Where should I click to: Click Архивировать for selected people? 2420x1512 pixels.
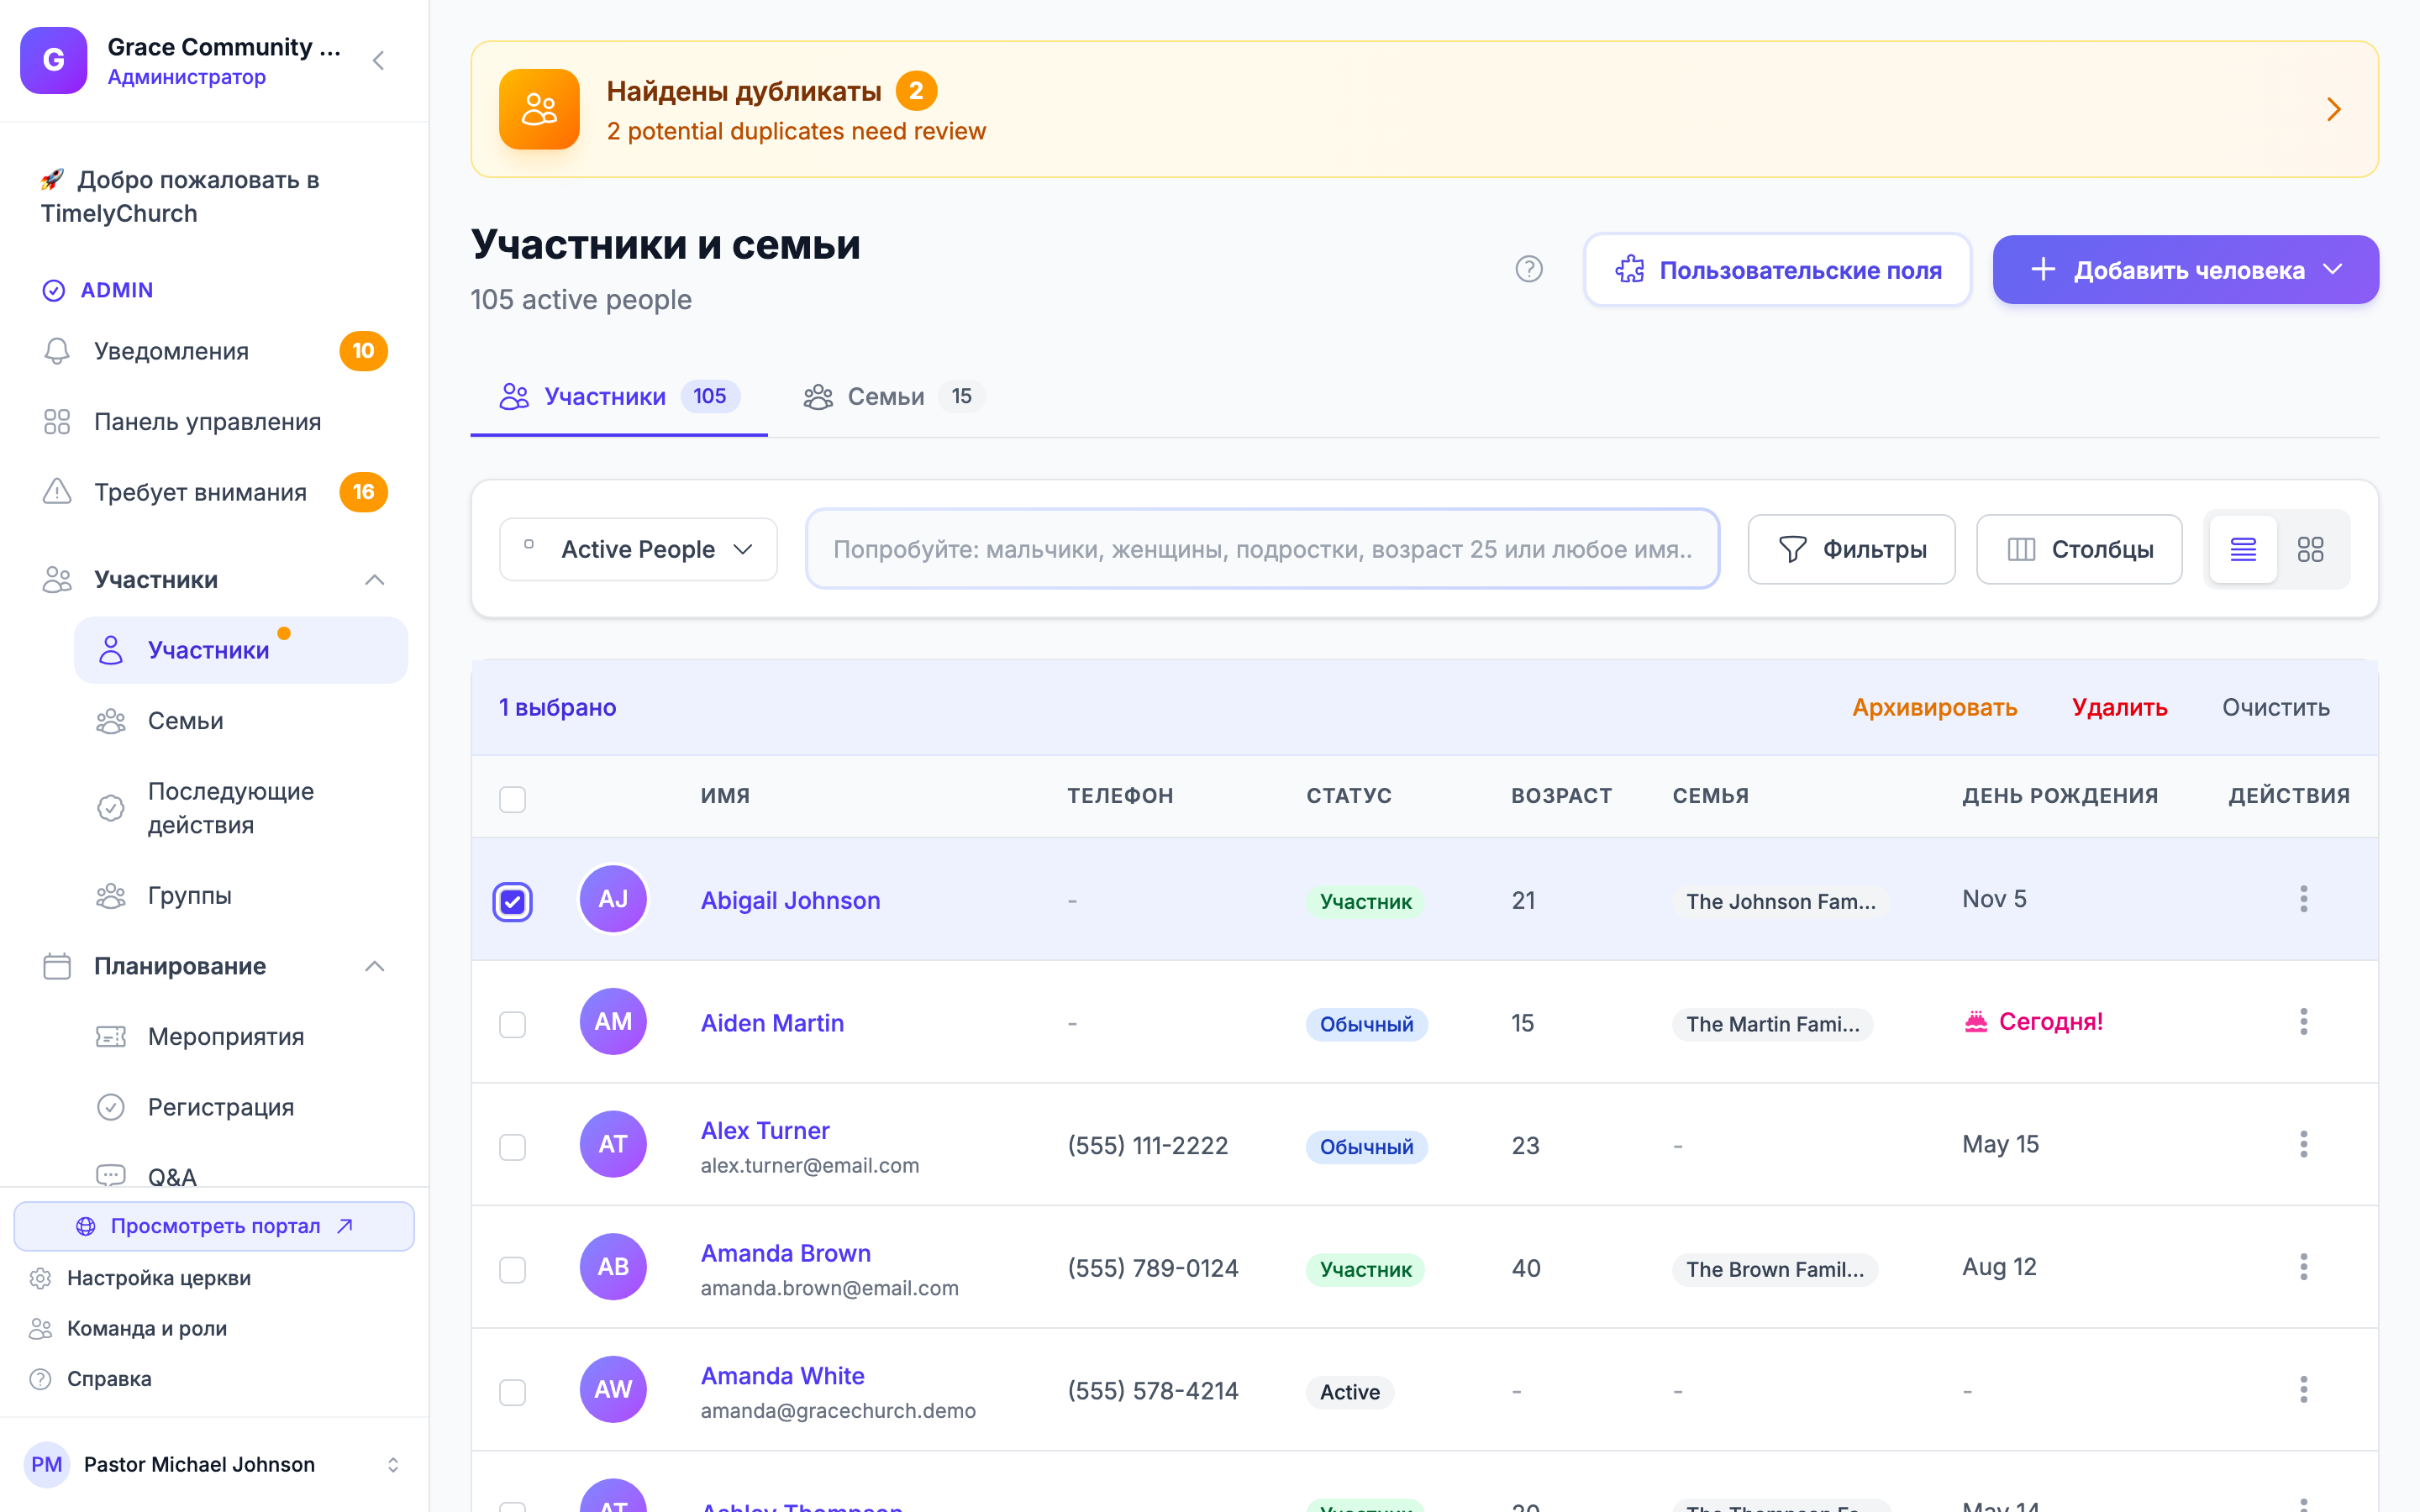point(1934,707)
